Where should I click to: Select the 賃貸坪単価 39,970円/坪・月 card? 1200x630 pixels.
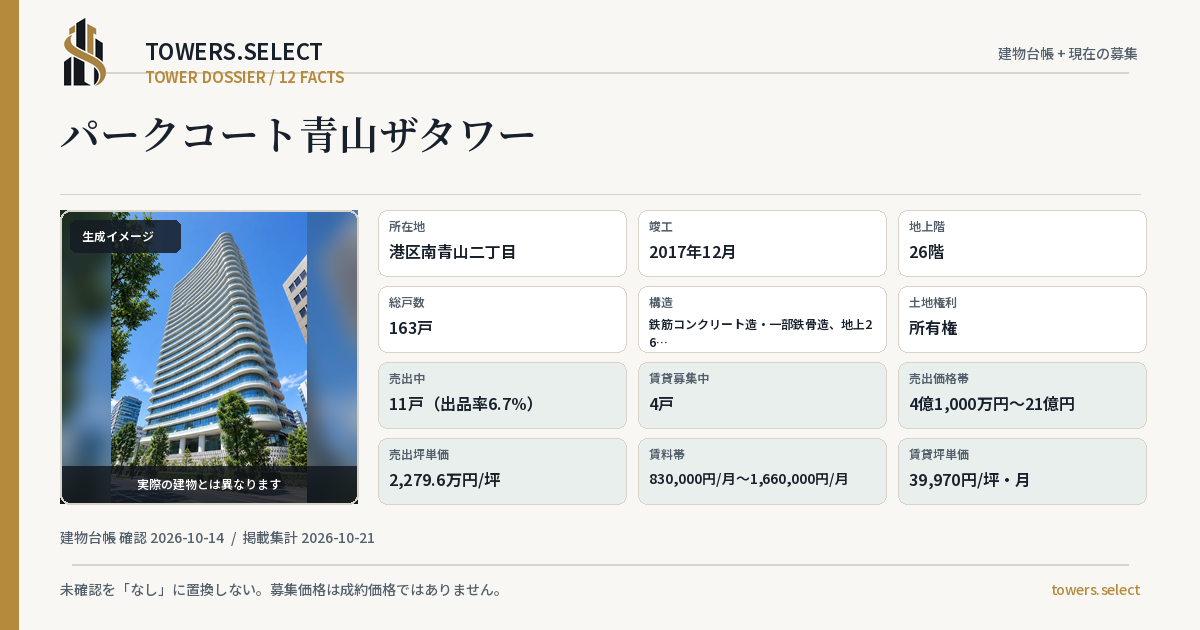[x=1022, y=471]
